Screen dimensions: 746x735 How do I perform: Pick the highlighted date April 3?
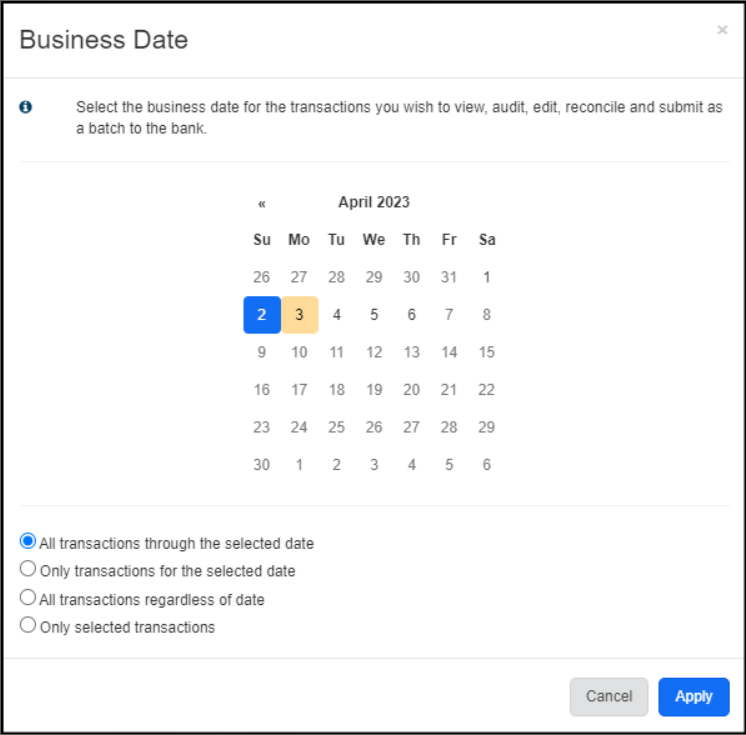click(x=299, y=314)
